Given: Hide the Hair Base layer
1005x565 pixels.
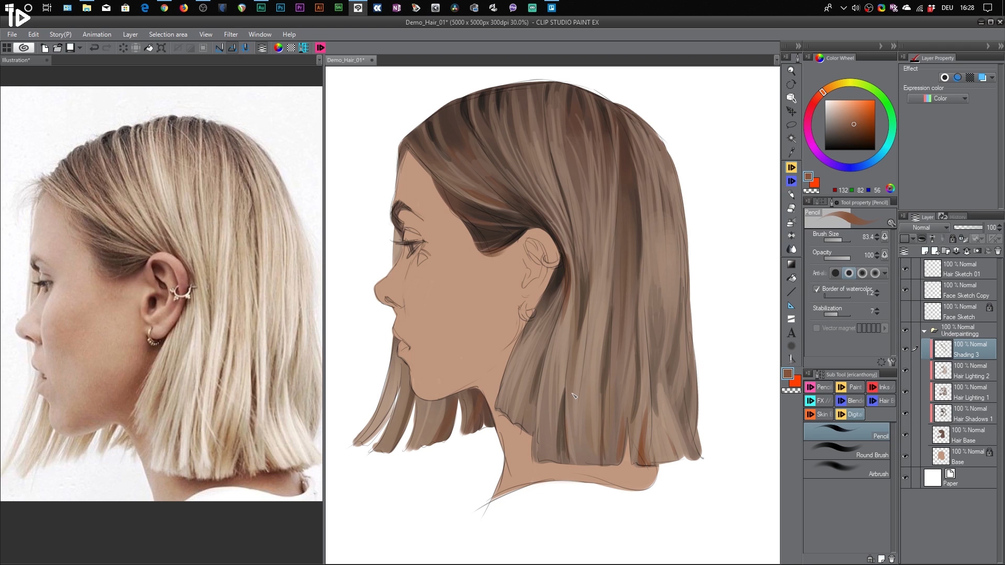Looking at the screenshot, I should (x=905, y=435).
